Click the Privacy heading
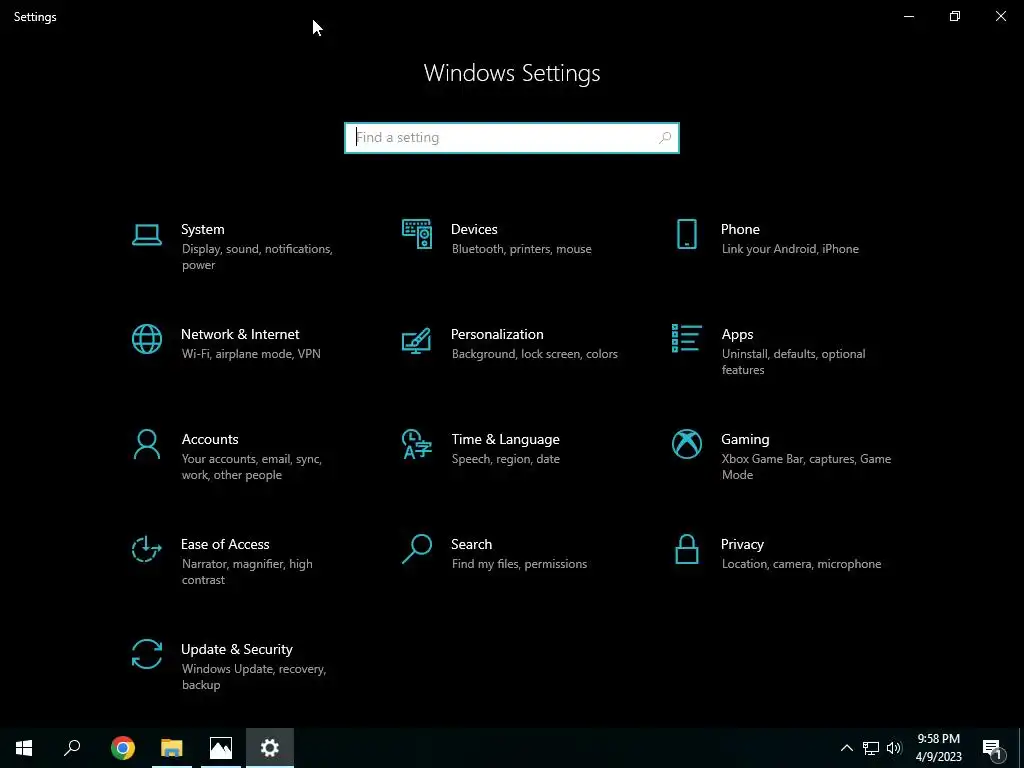 tap(742, 545)
